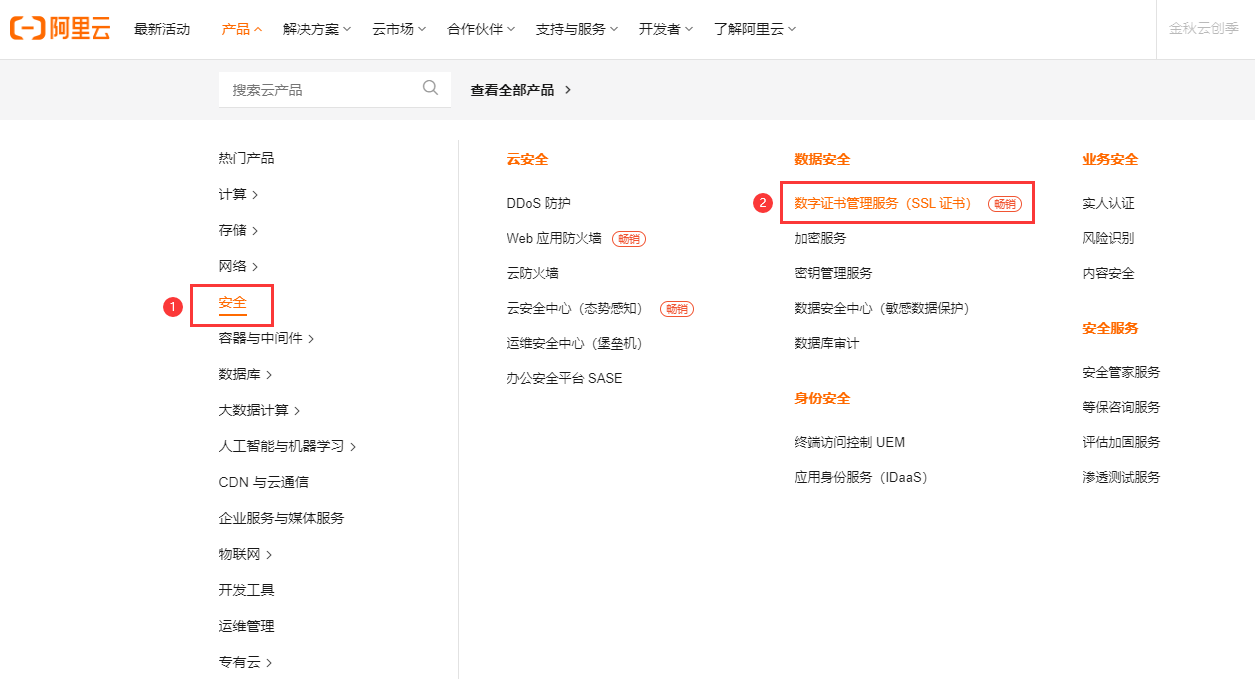Open Web 应用防火墙 product
Viewport: 1255px width, 679px height.
point(554,238)
